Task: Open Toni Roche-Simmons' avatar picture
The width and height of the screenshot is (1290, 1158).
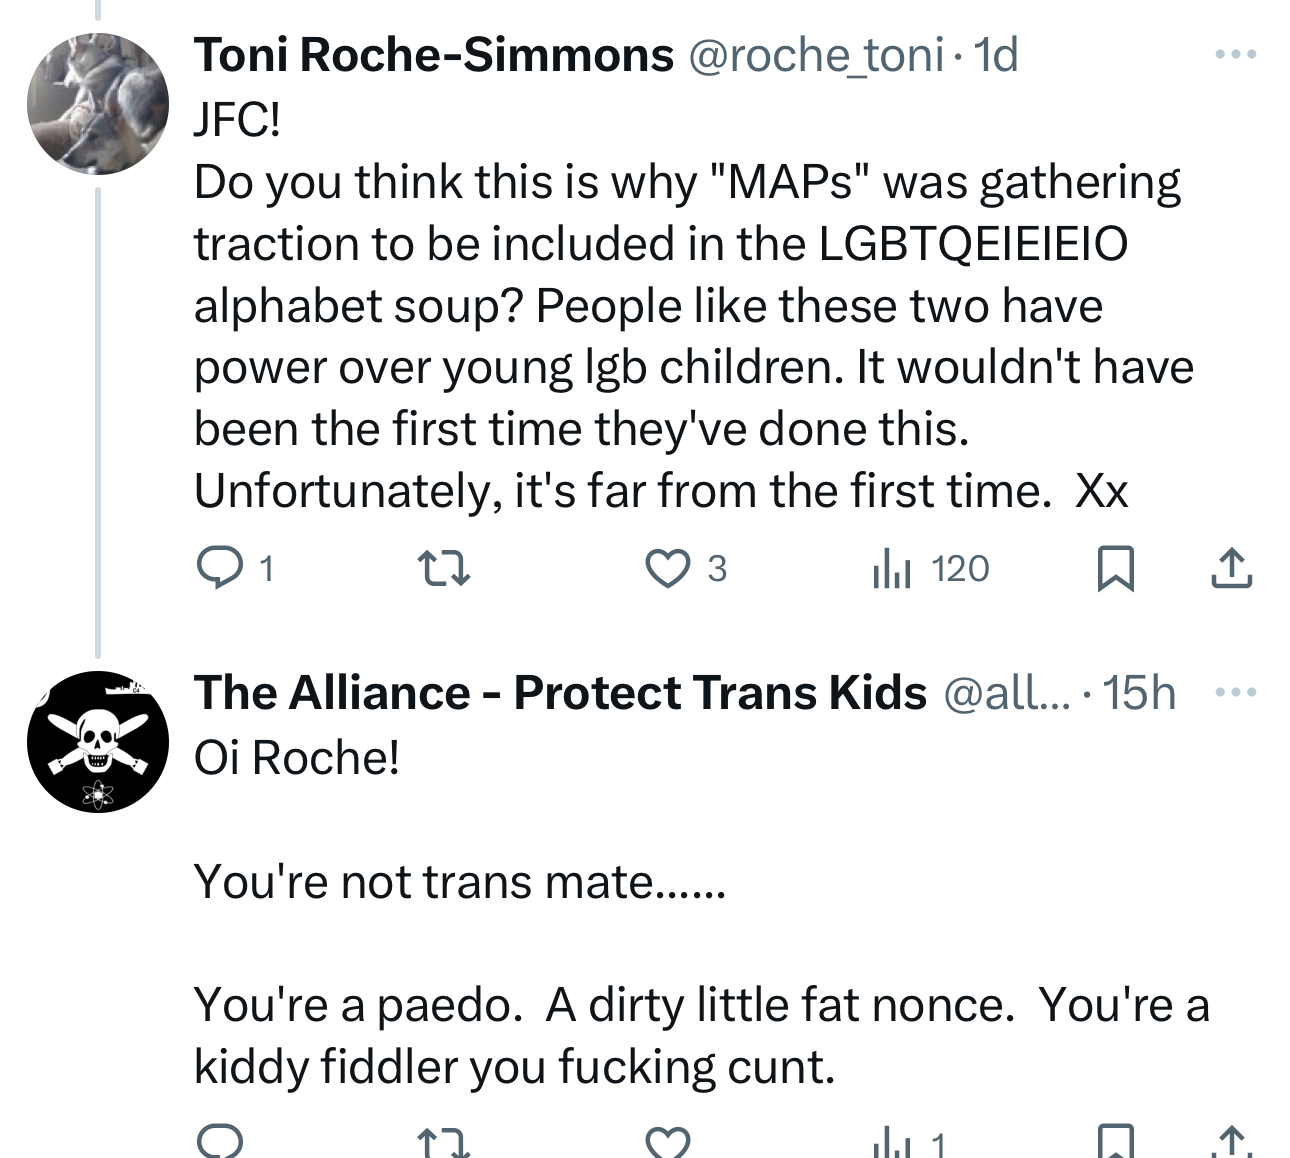Action: coord(98,104)
